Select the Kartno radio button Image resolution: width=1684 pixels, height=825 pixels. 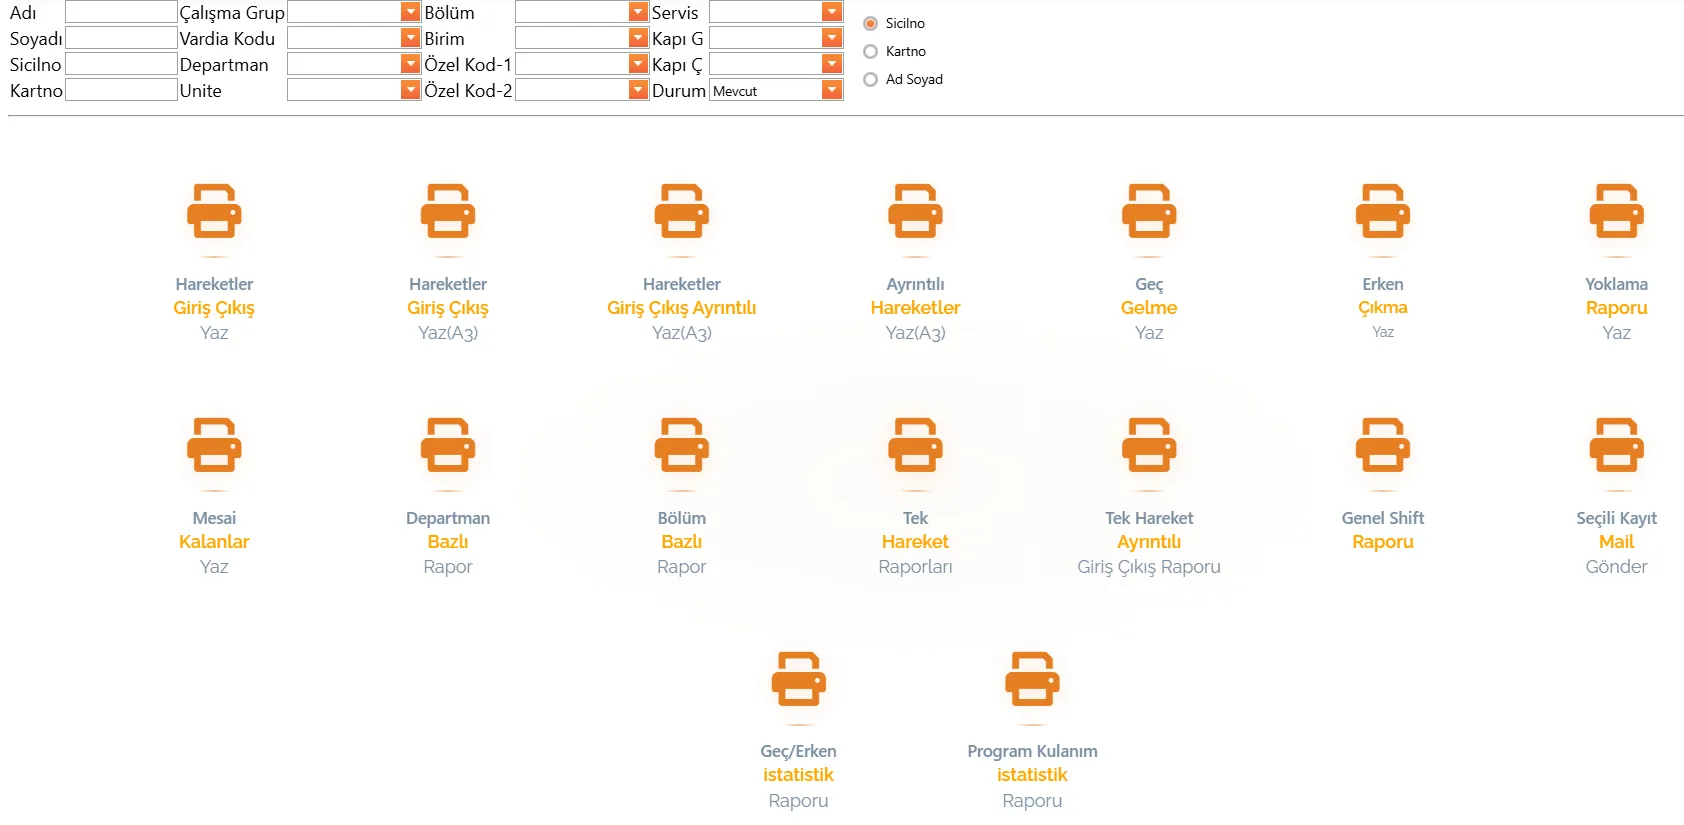871,51
